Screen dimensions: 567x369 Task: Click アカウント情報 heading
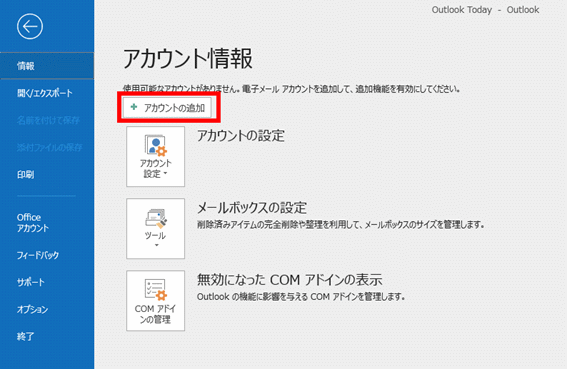click(x=188, y=58)
